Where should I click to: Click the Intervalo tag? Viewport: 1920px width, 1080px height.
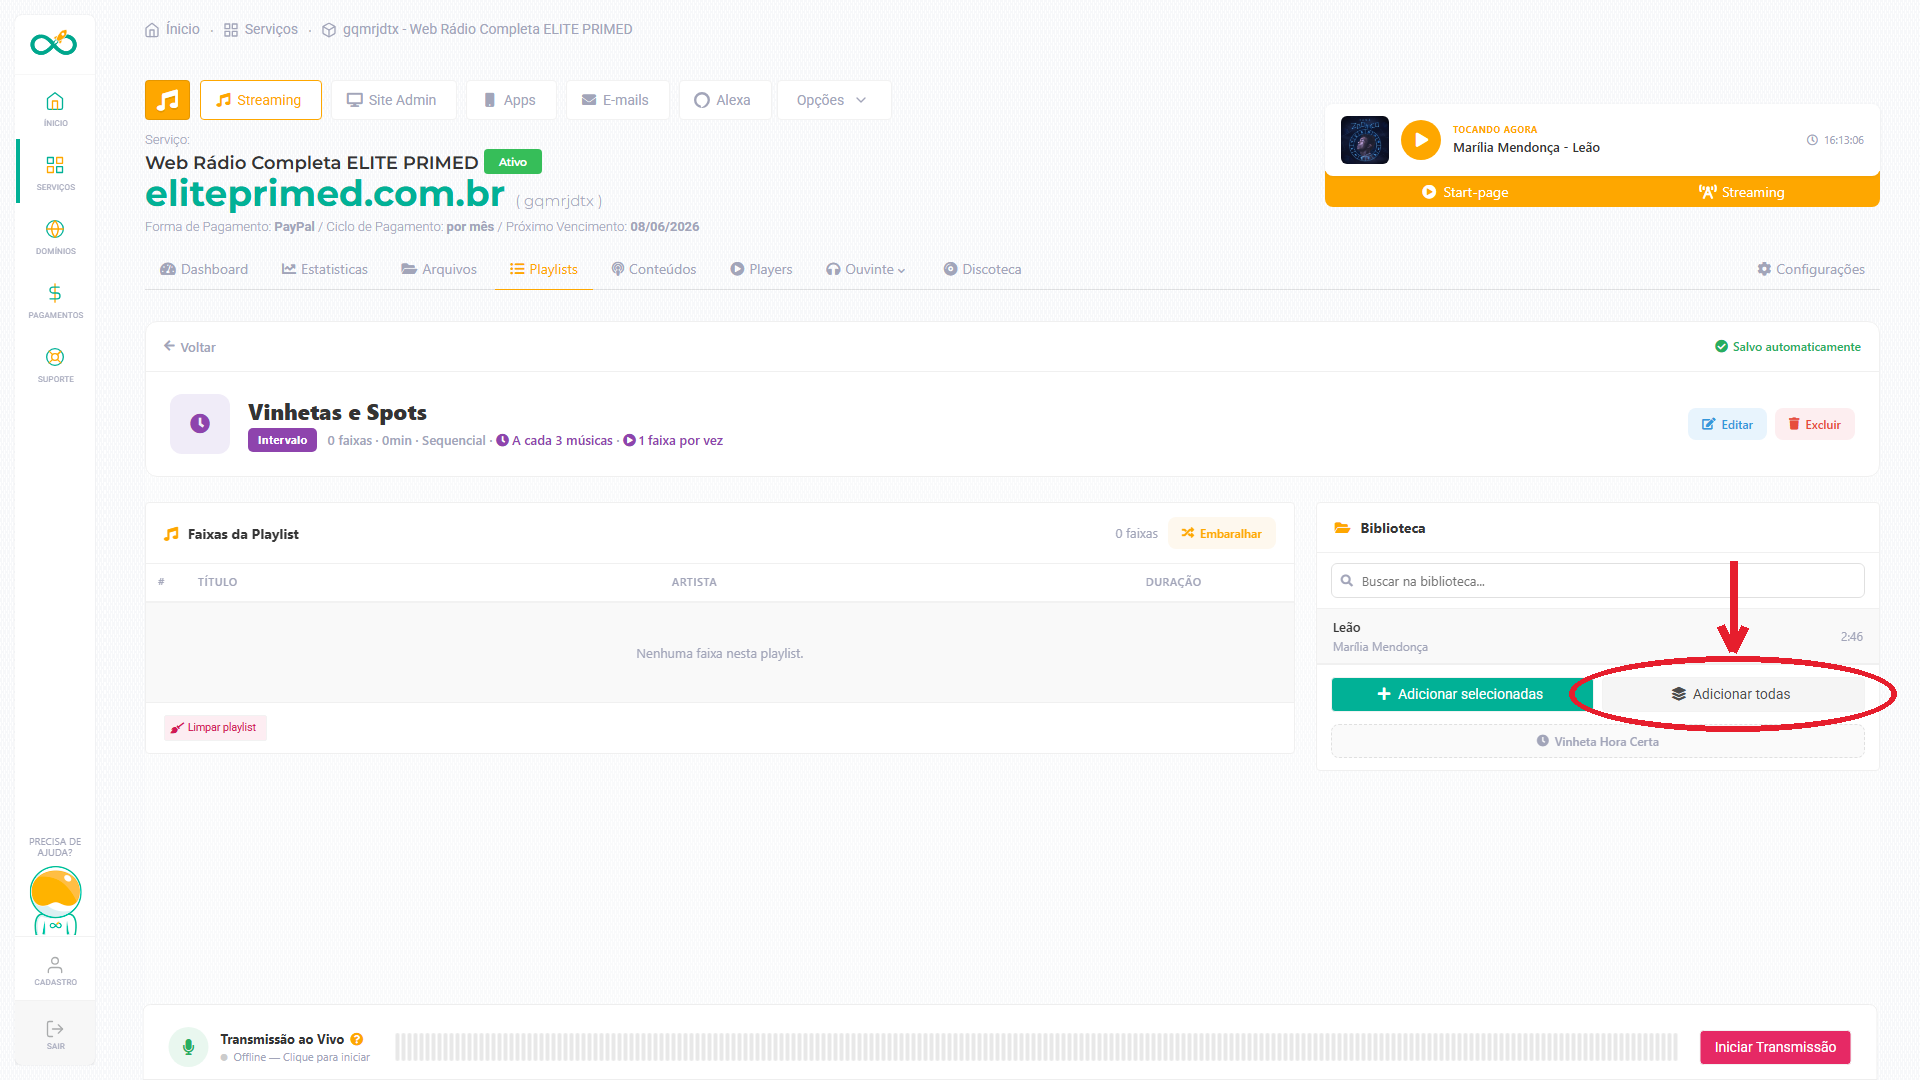[x=282, y=440]
